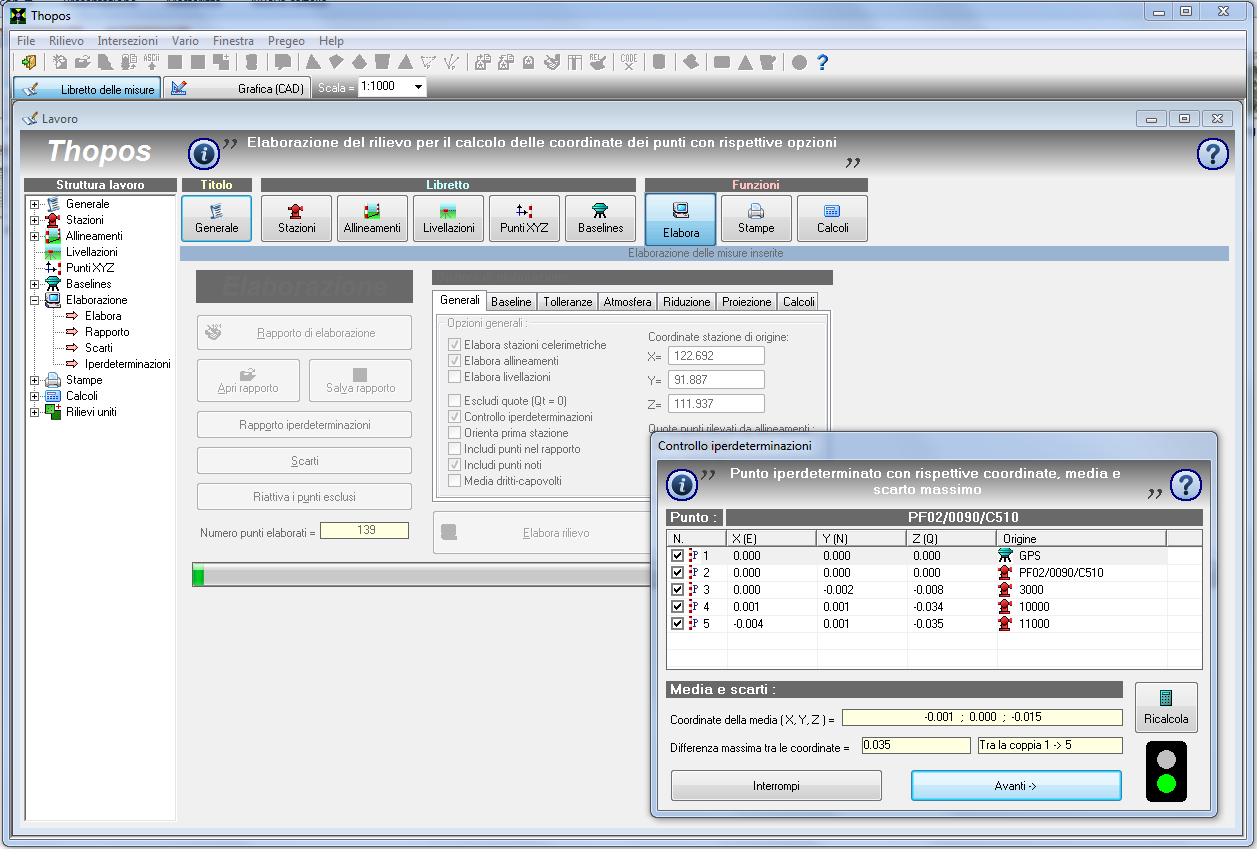Open the Allineamenti libretto button
This screenshot has width=1257, height=849.
372,218
